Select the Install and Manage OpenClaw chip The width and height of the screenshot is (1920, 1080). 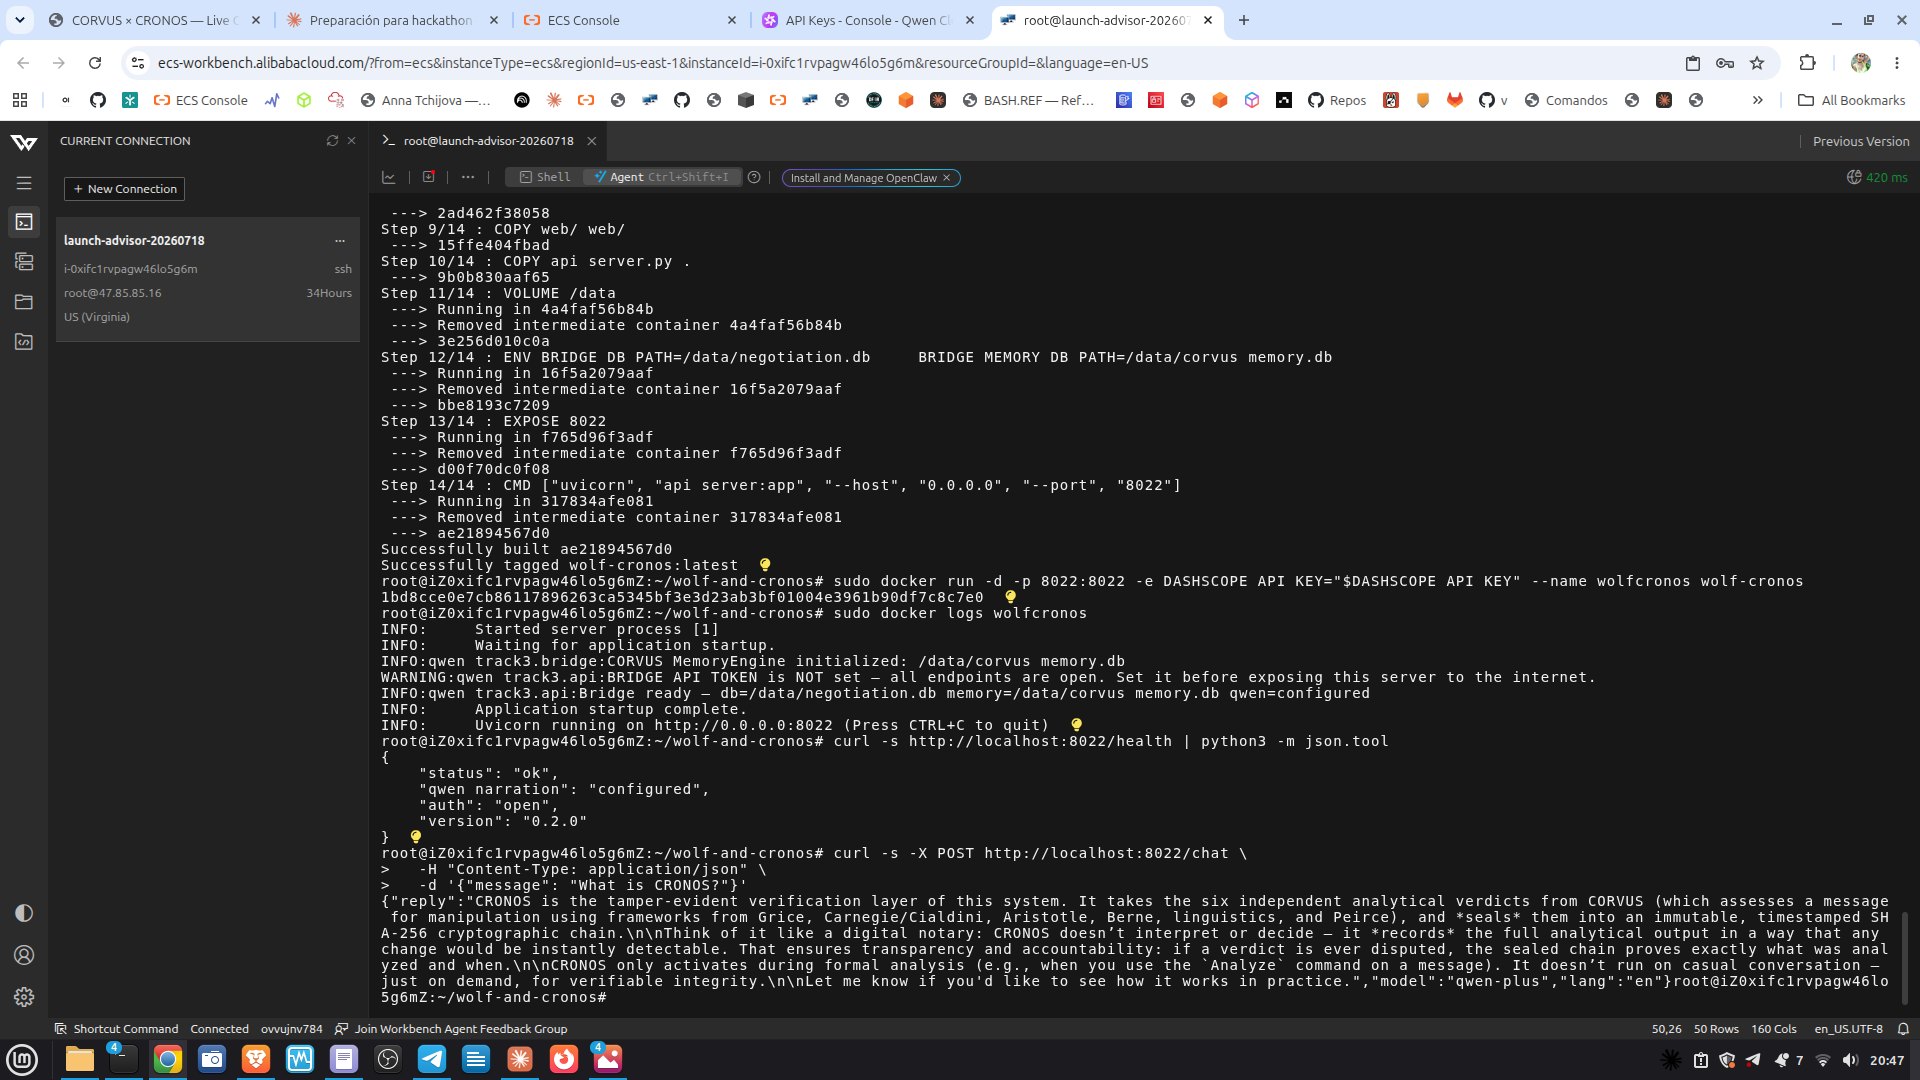[864, 178]
